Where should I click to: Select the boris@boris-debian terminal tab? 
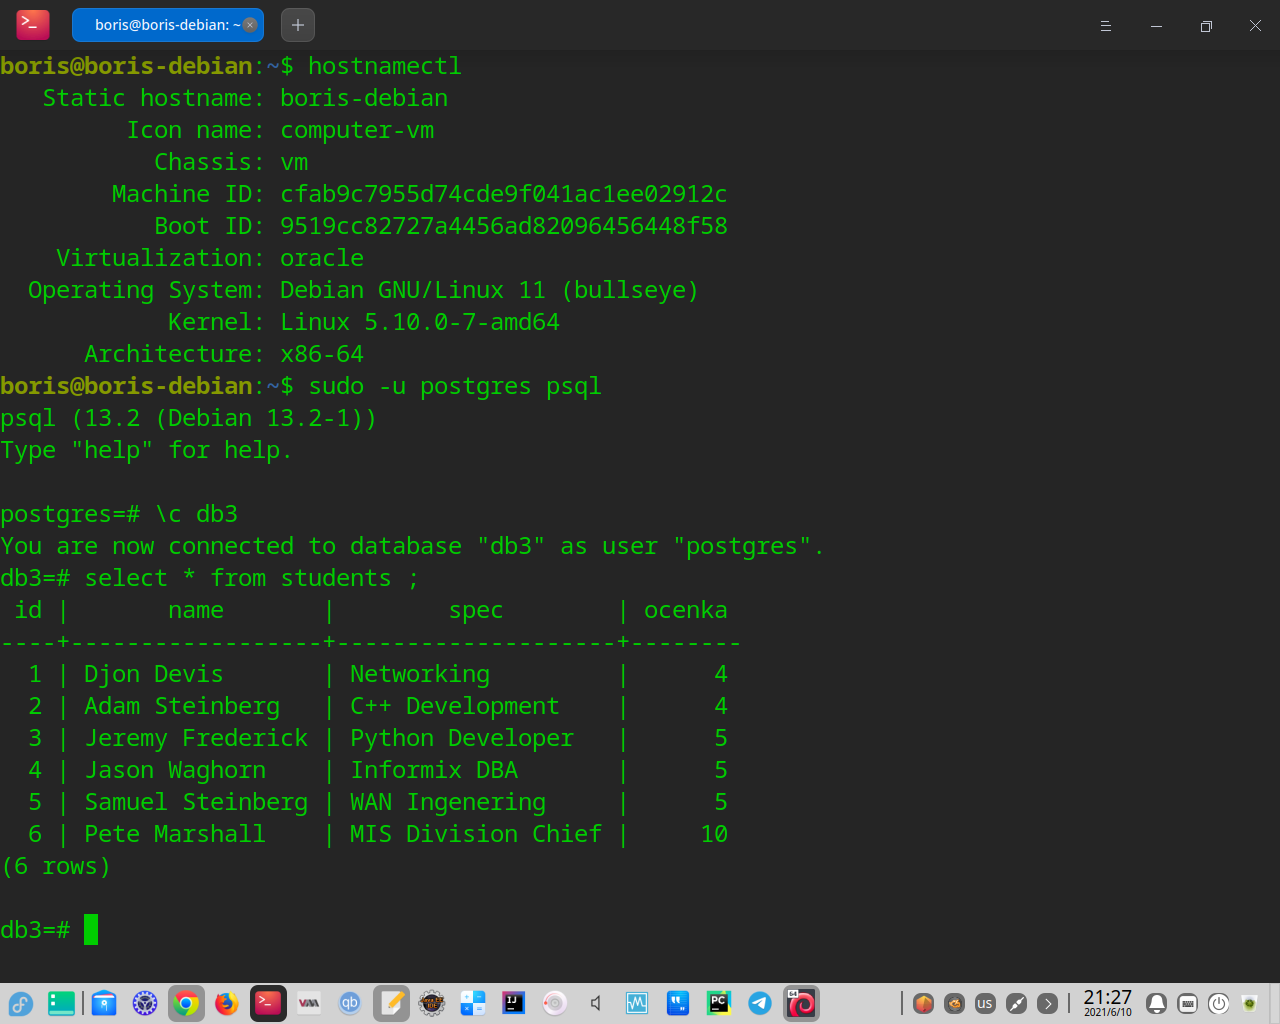[166, 25]
